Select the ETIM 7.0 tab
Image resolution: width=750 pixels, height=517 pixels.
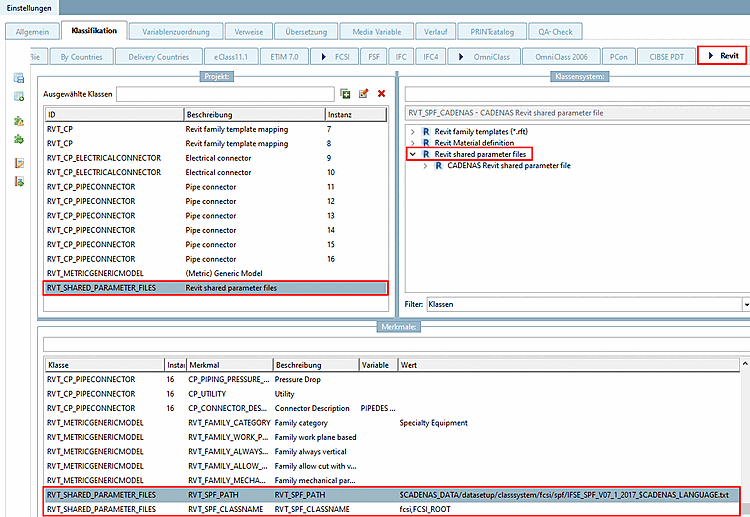[x=284, y=56]
